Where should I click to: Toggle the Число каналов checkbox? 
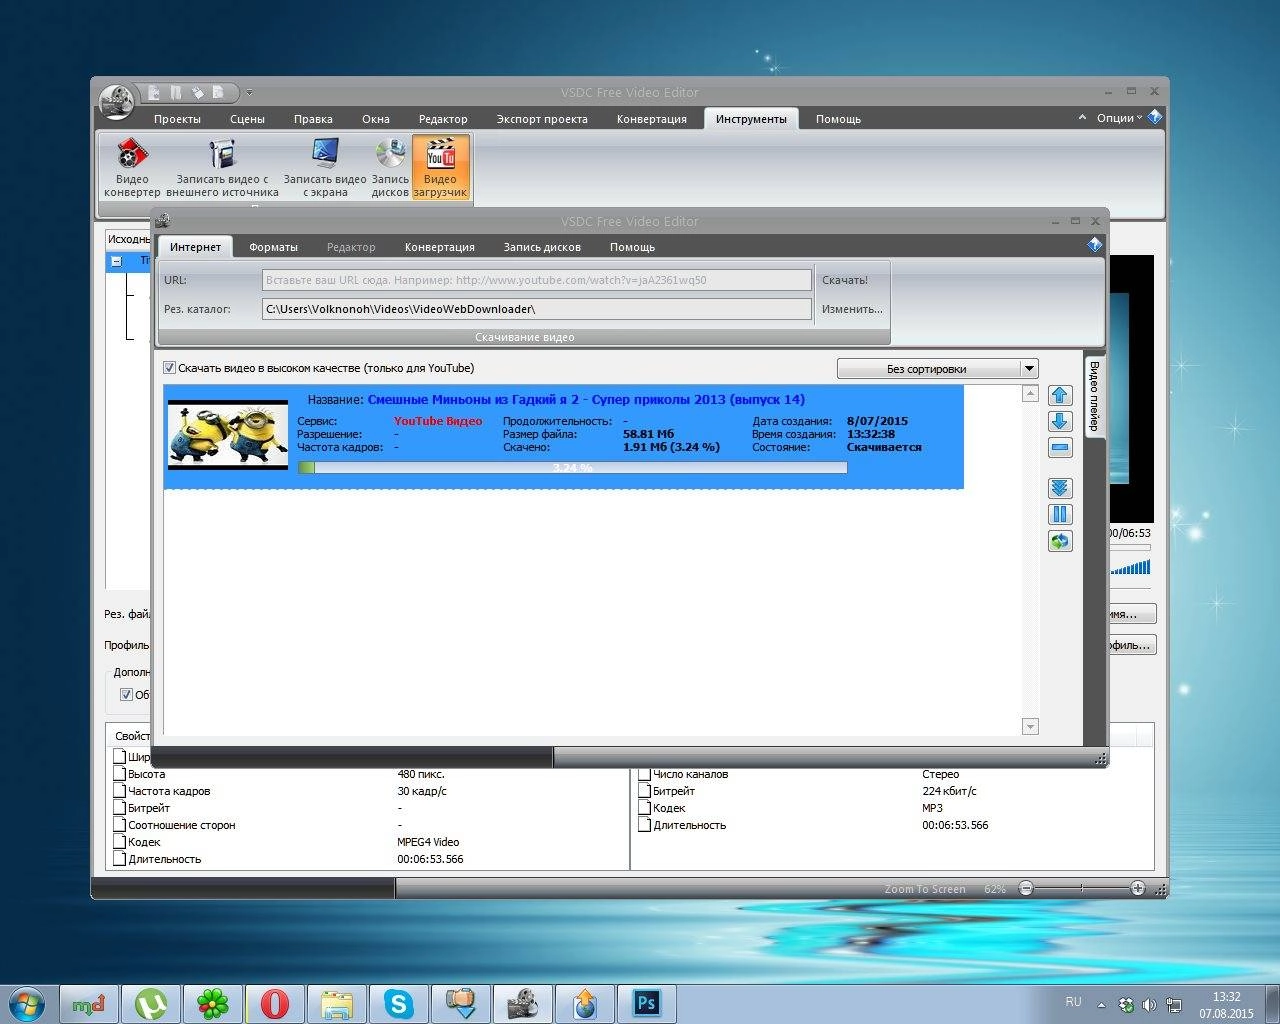point(645,774)
